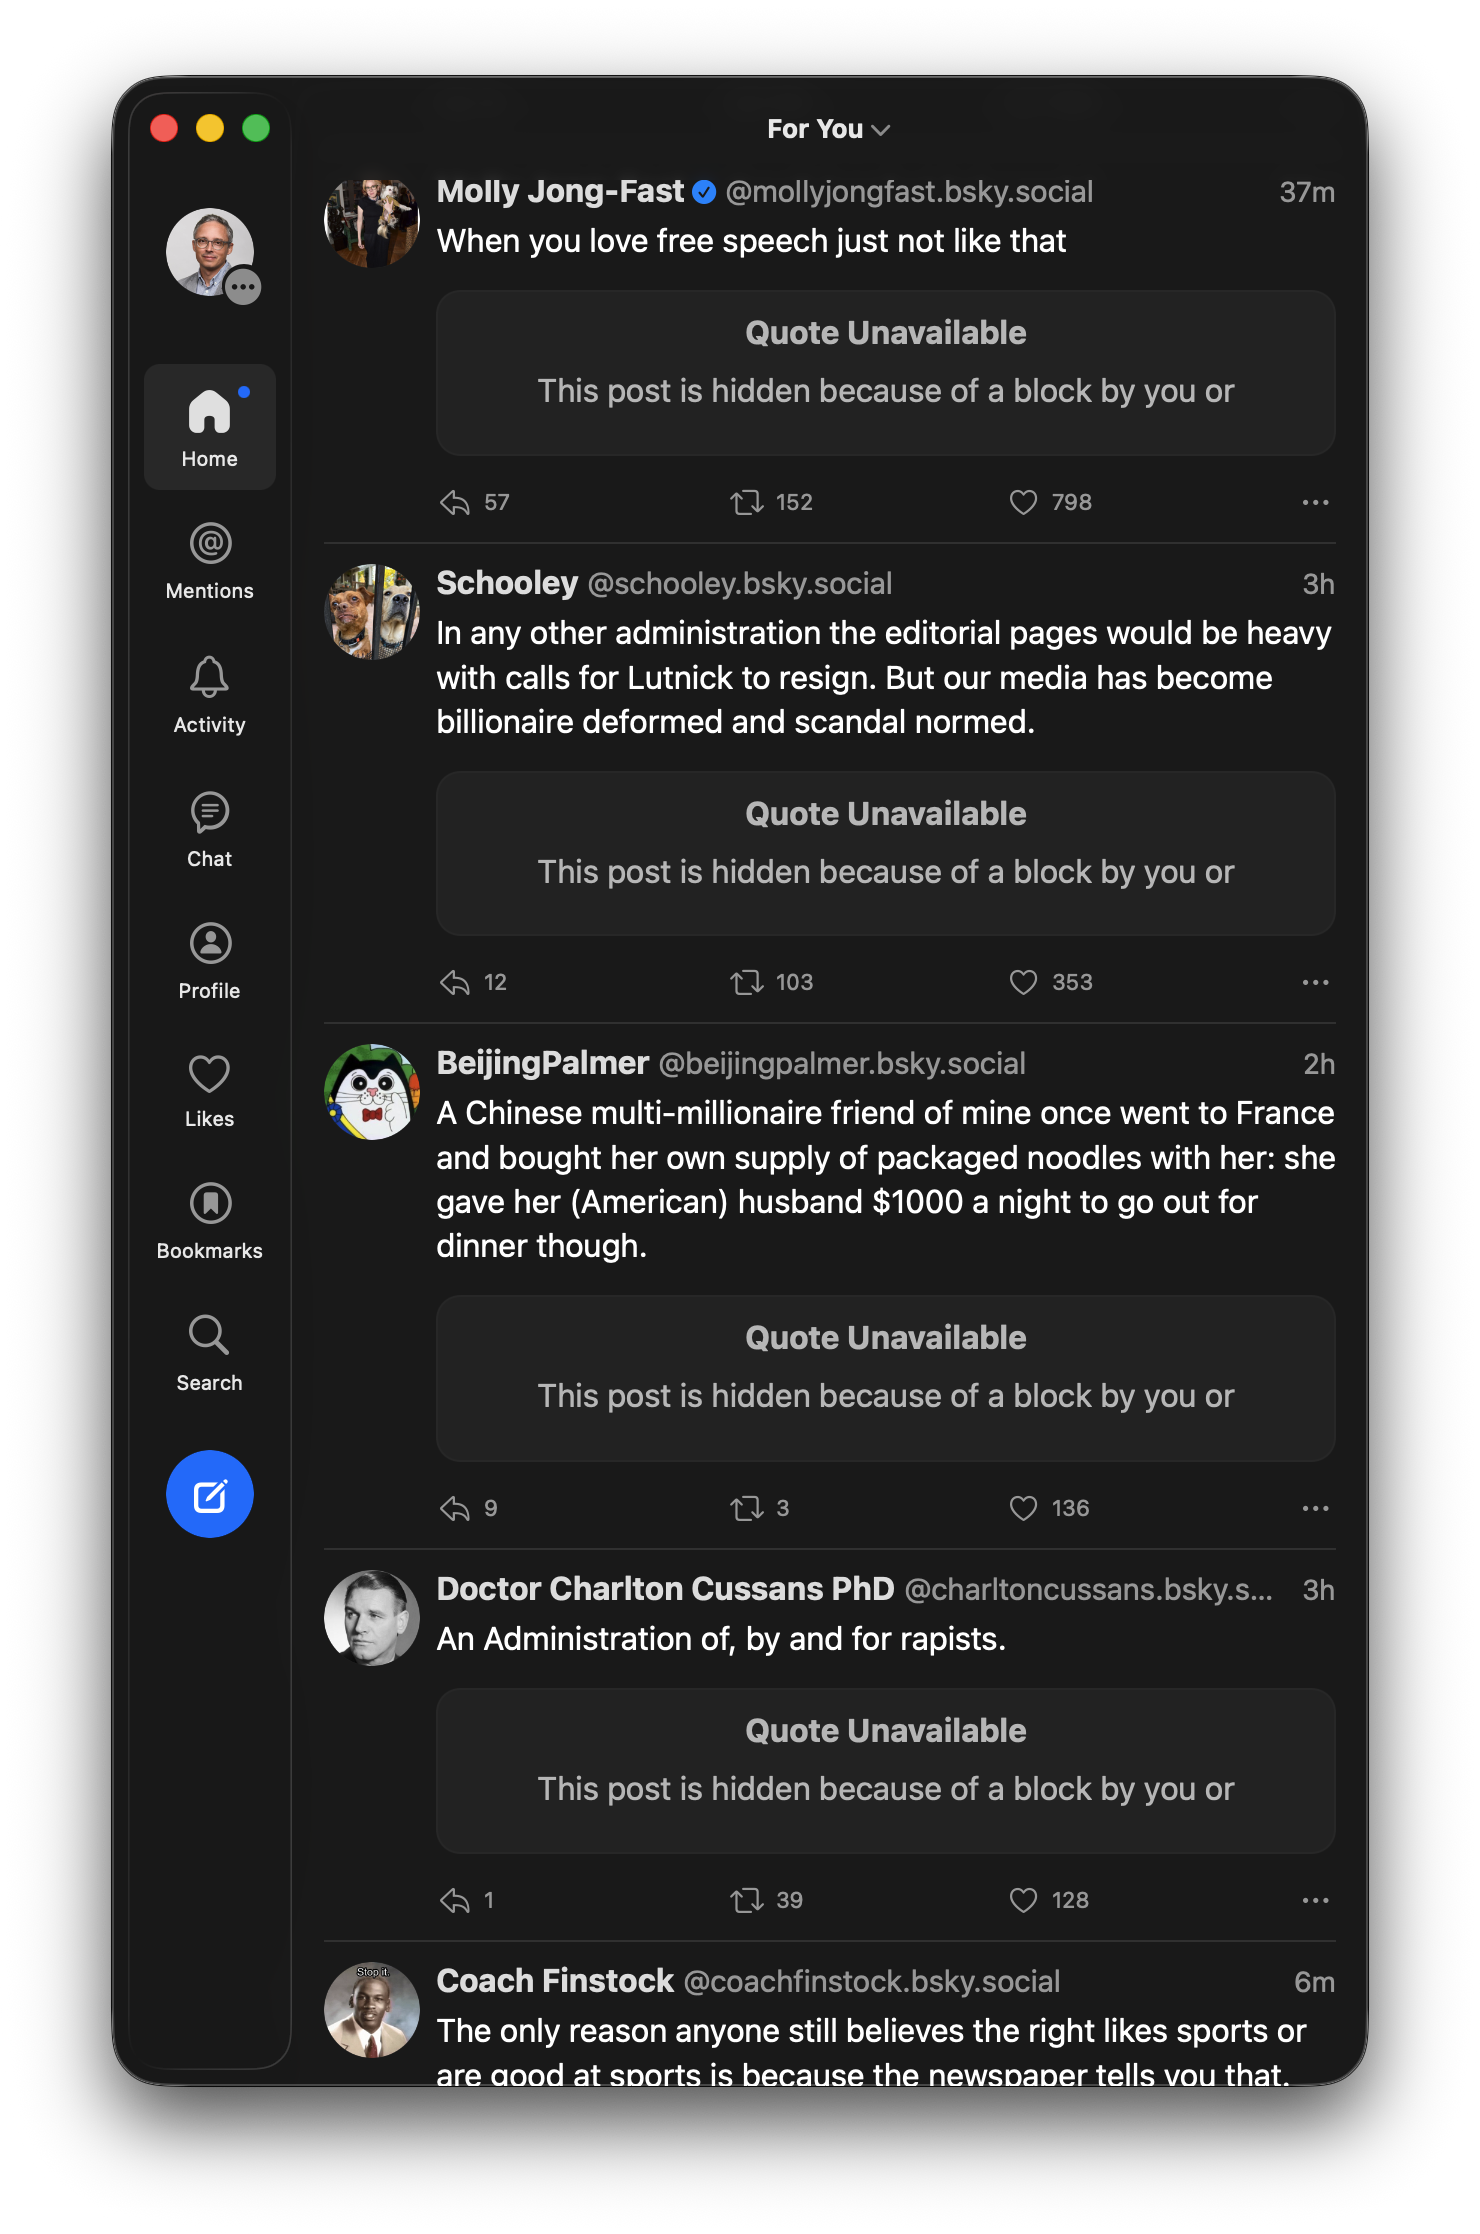Toggle repost on Schooley's post
The height and width of the screenshot is (2234, 1480).
click(746, 982)
